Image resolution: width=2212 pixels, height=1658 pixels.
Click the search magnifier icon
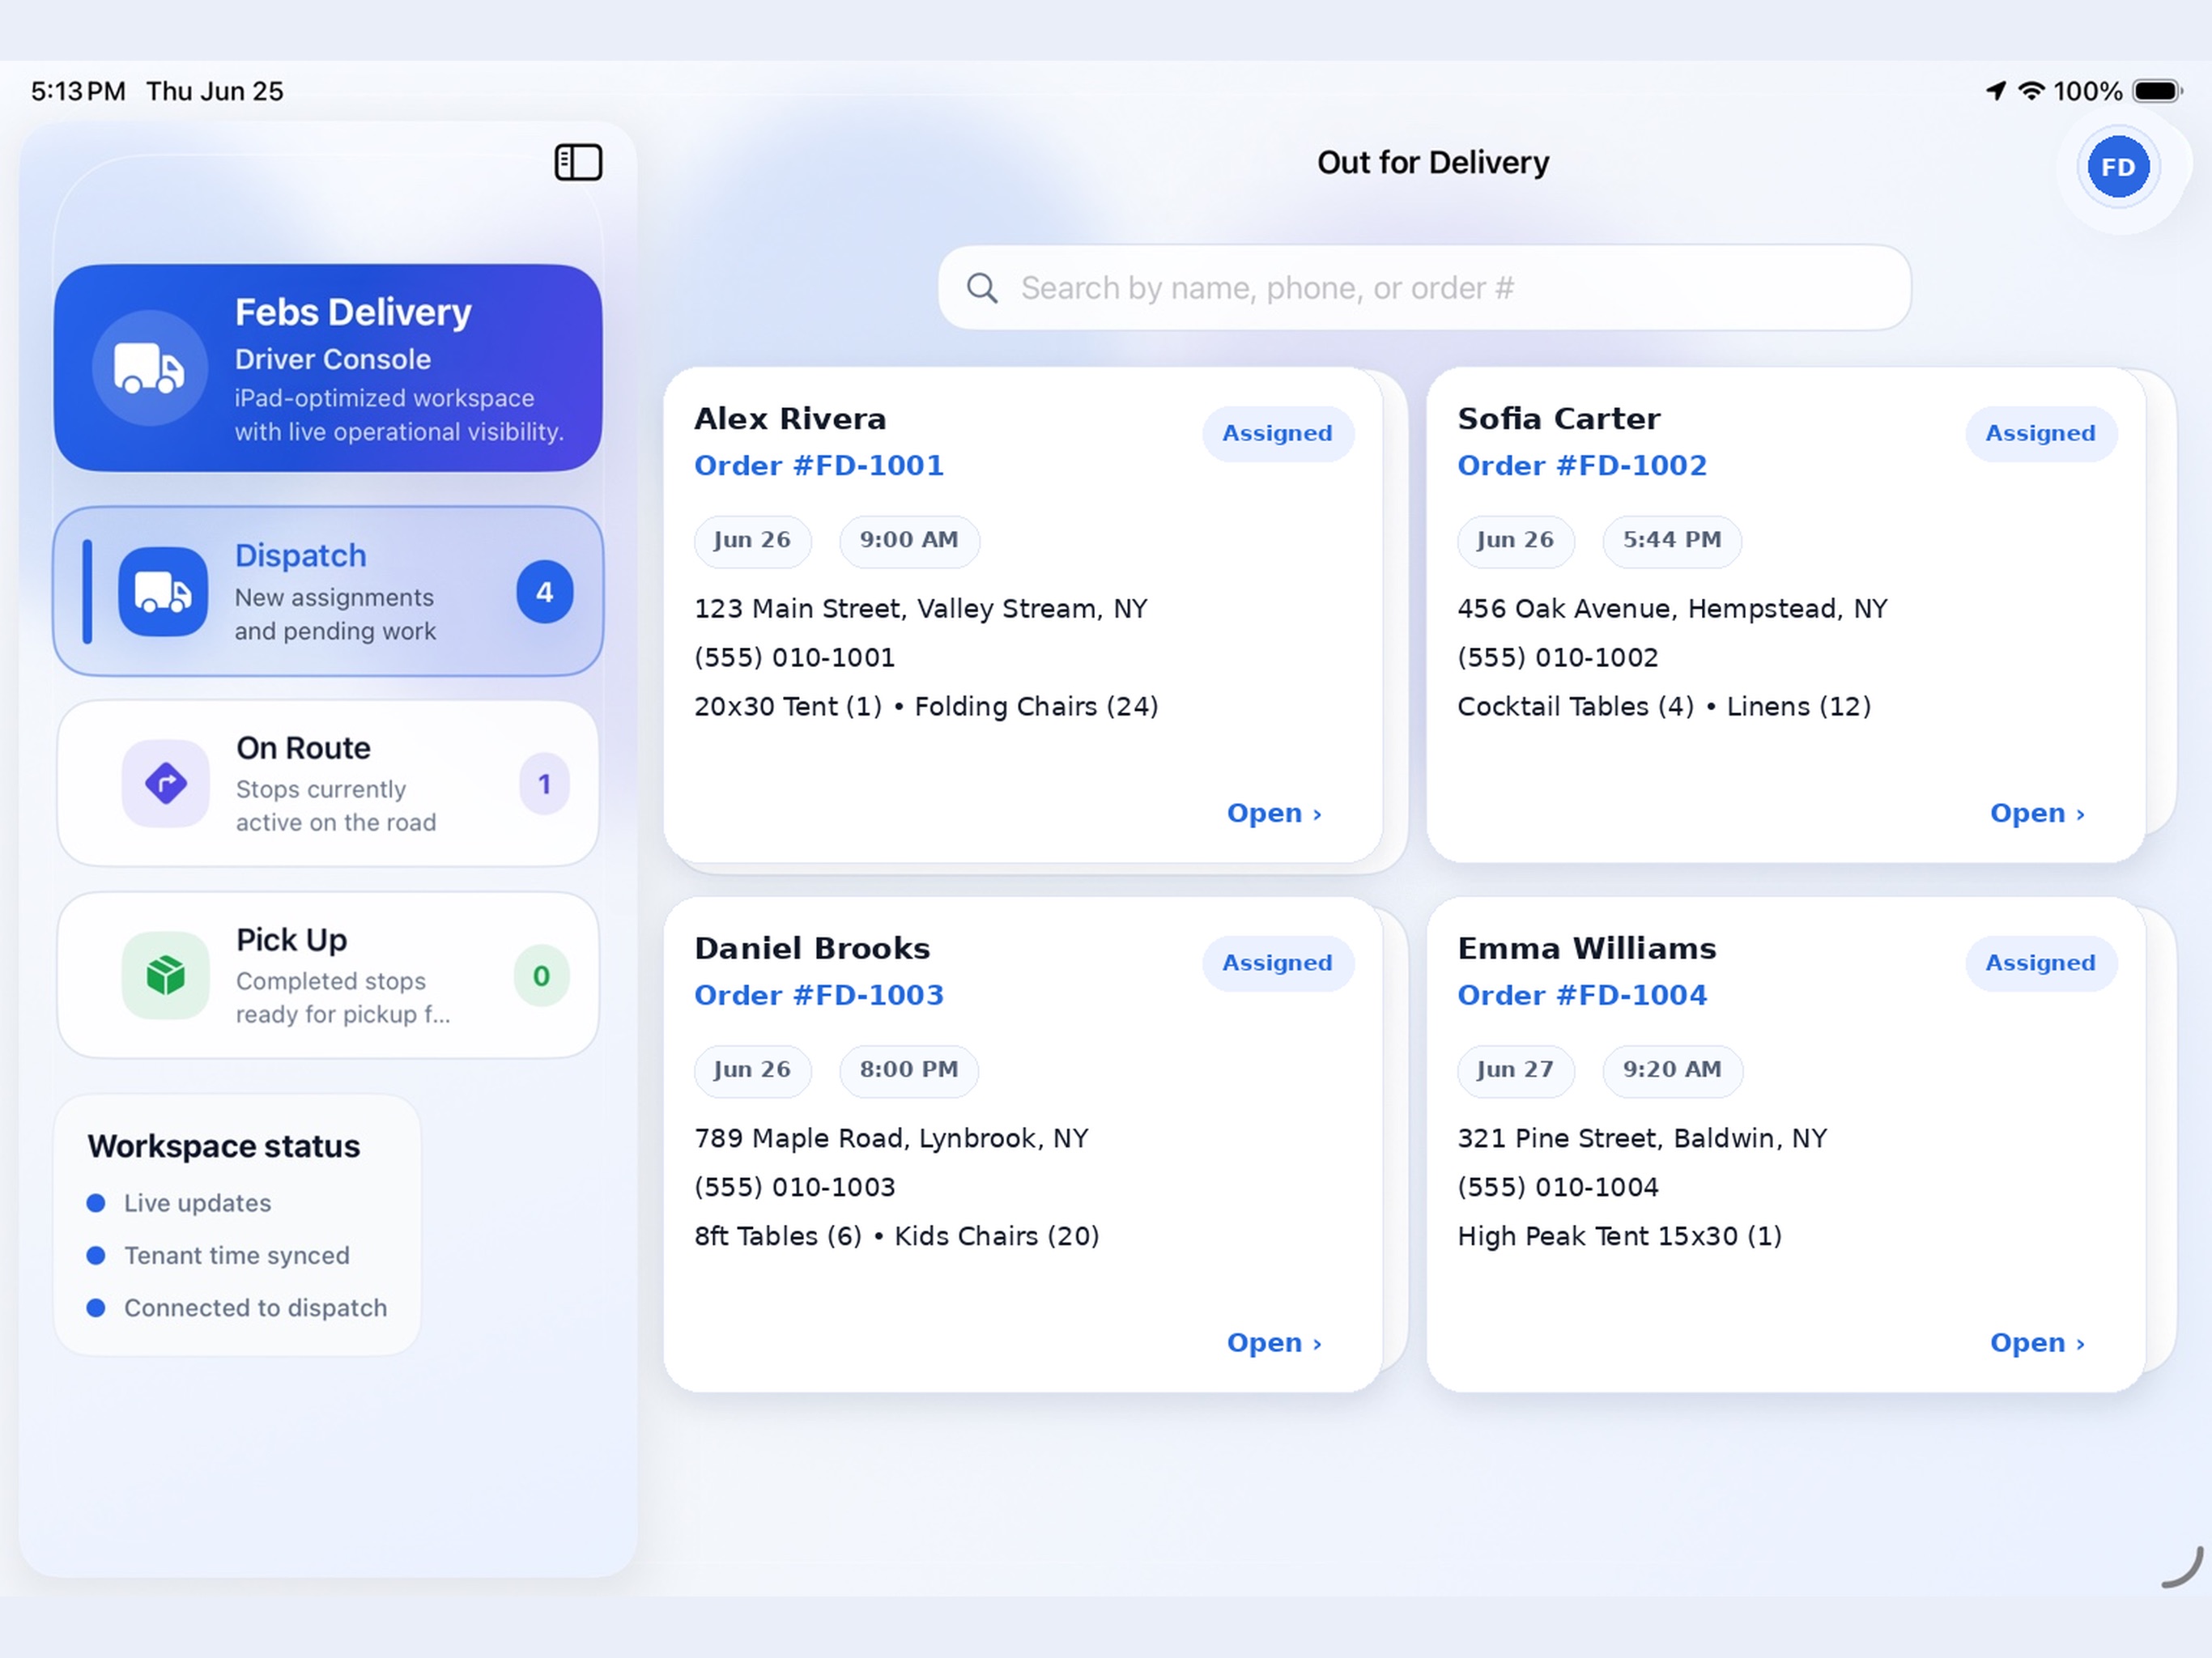[982, 288]
